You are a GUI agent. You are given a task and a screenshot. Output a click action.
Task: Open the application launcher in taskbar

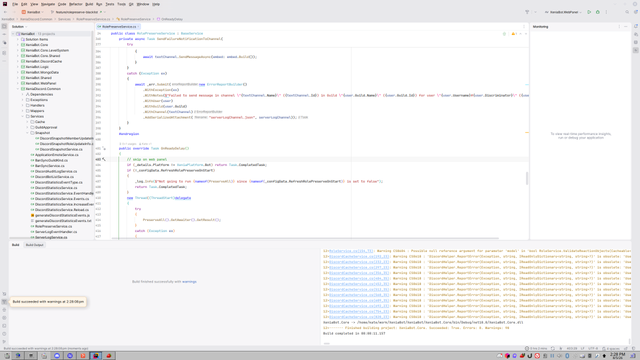[x=7, y=356]
